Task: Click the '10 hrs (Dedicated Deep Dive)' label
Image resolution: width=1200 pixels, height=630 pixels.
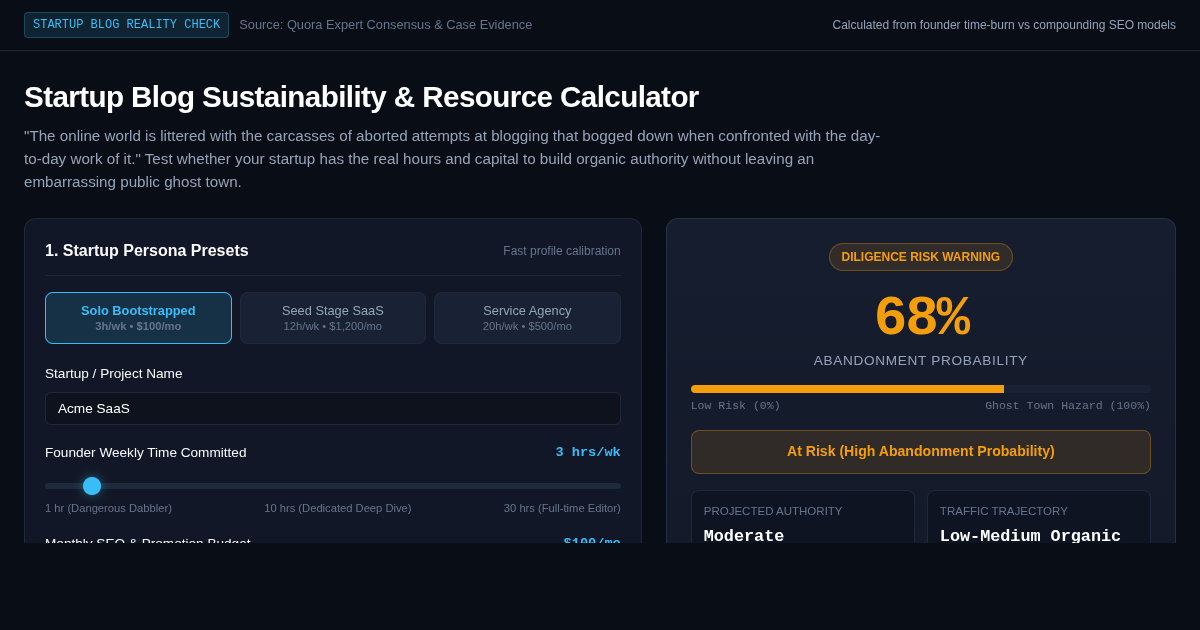Action: [338, 508]
